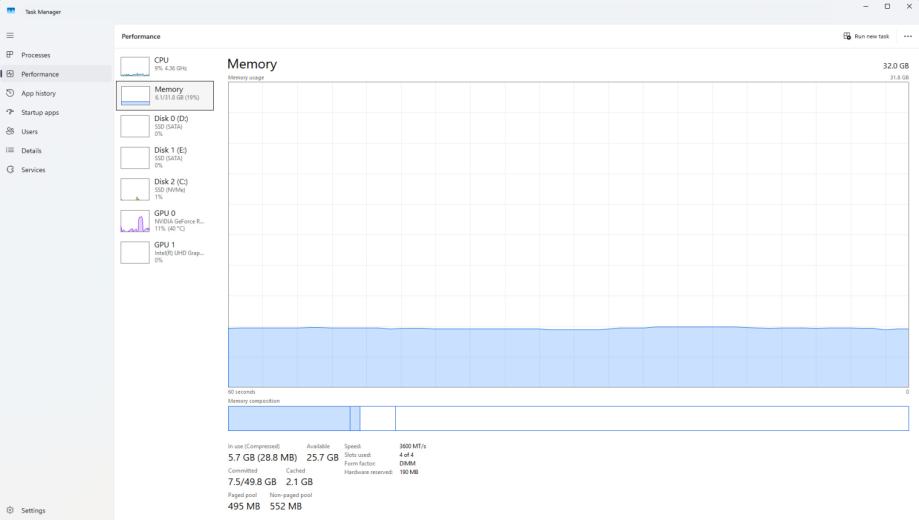Select Disk 2 (C:) graph thumbnail
Viewport: 919px width, 520px height.
coord(135,189)
